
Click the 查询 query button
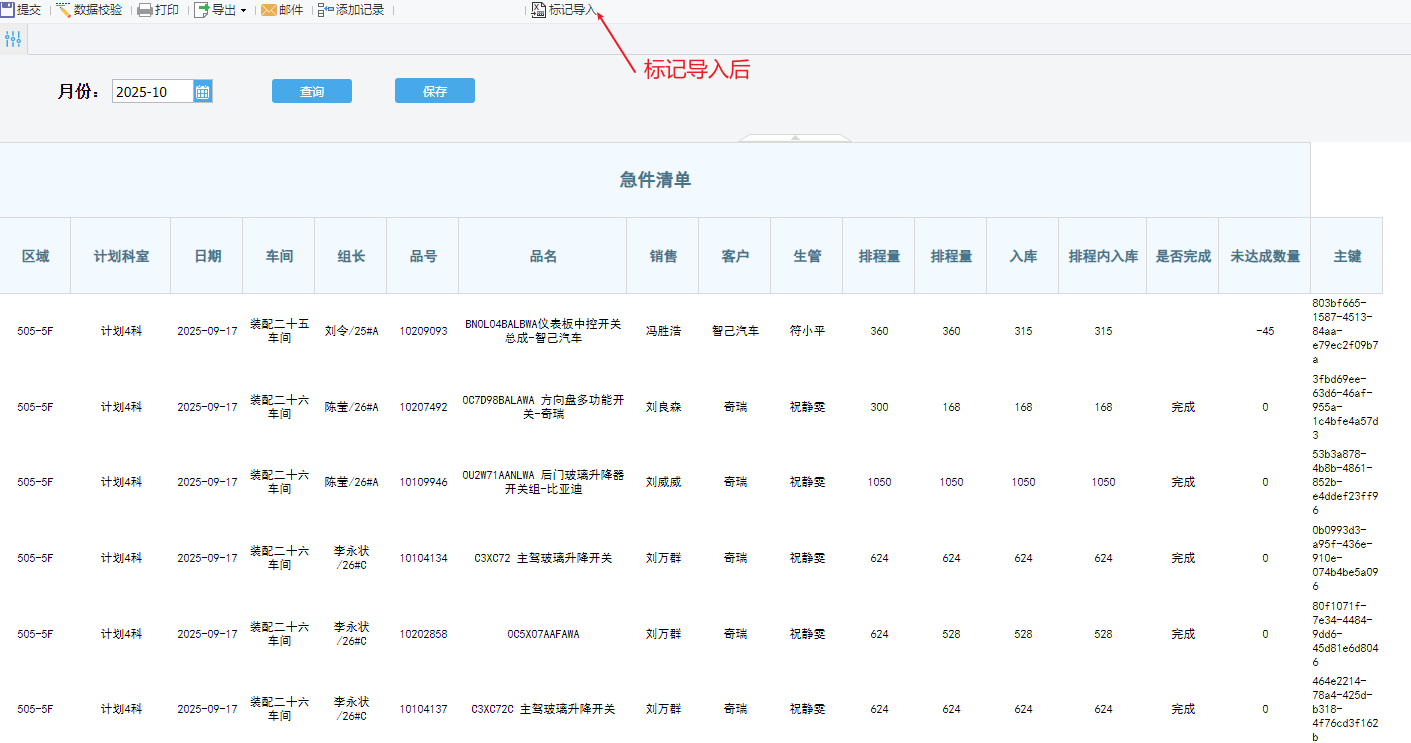(312, 91)
